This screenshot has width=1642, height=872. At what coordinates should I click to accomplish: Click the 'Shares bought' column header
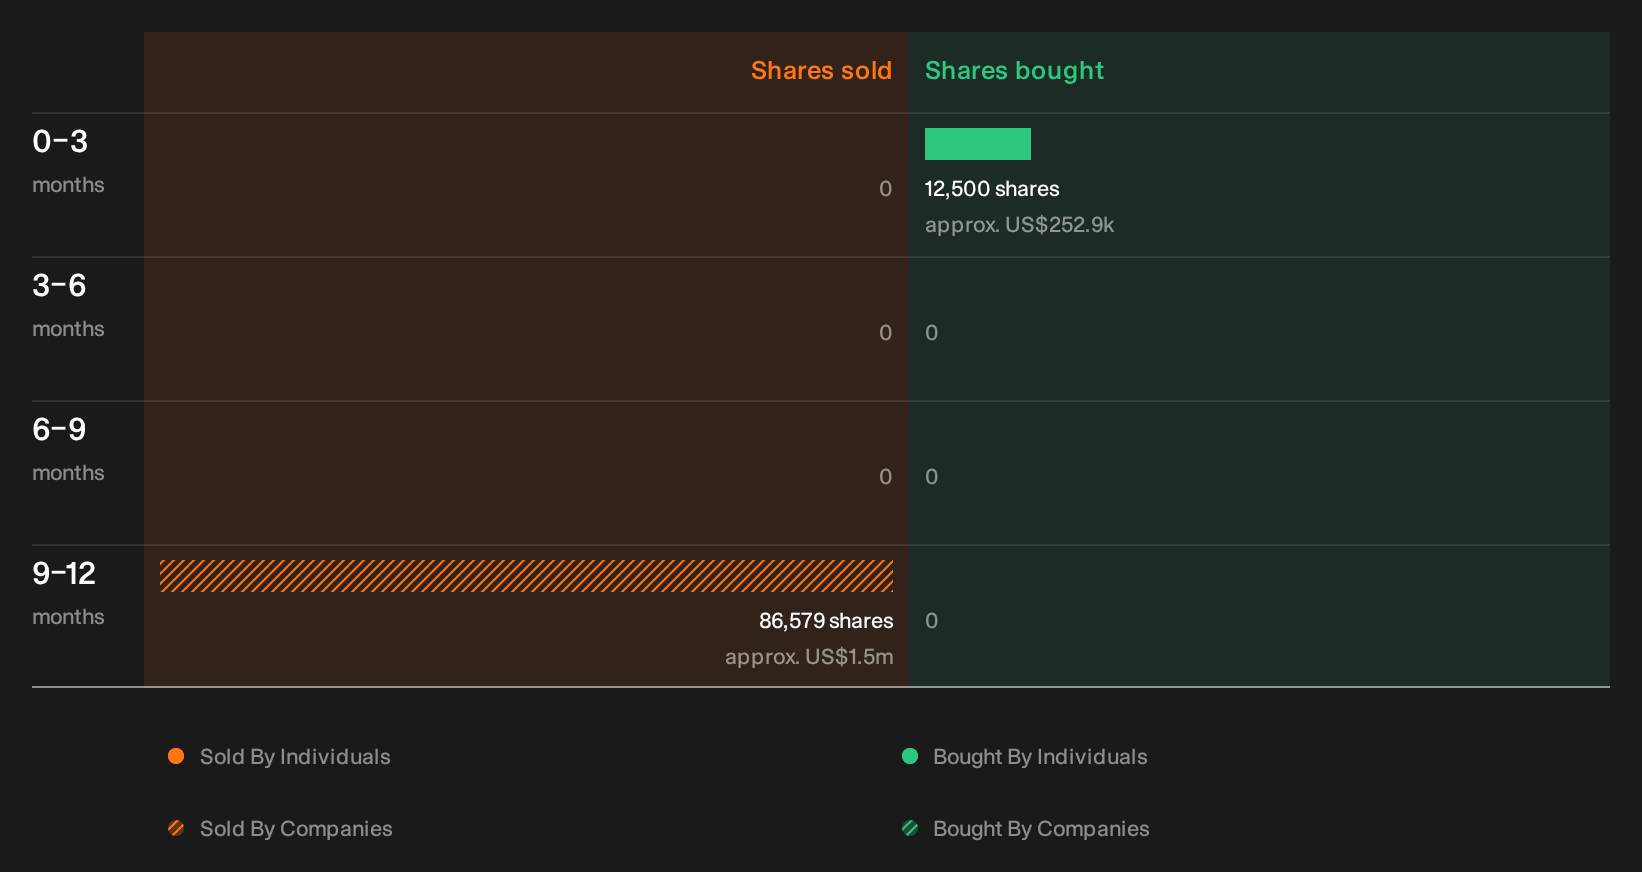pyautogui.click(x=1014, y=71)
